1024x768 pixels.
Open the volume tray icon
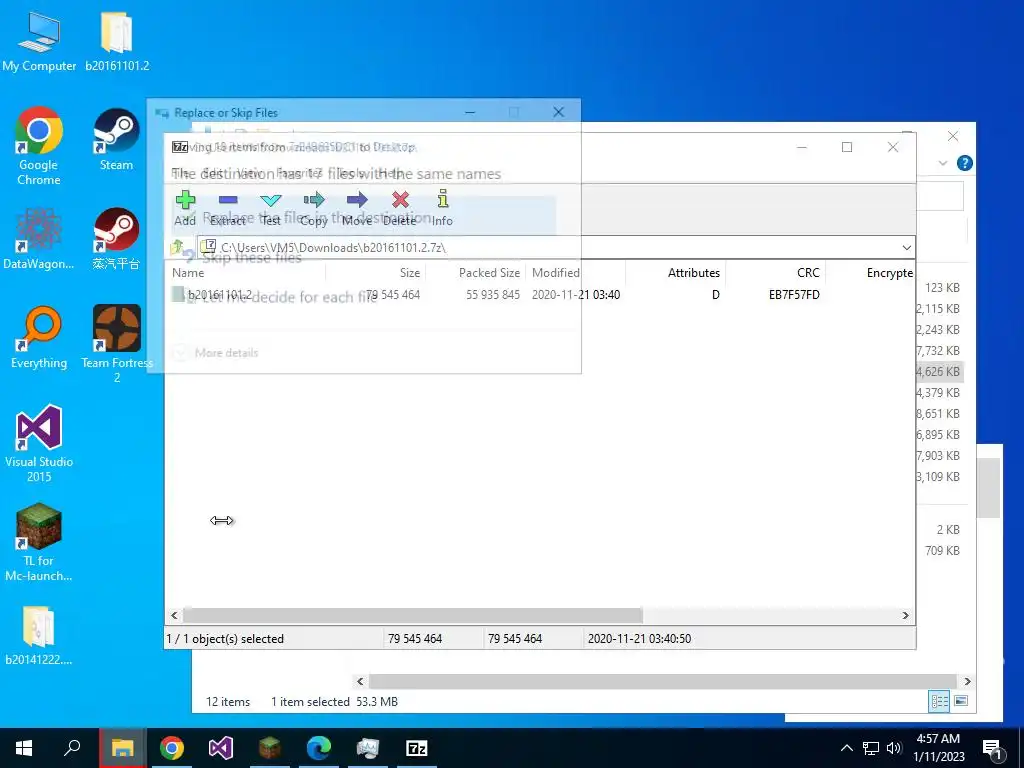(x=894, y=748)
